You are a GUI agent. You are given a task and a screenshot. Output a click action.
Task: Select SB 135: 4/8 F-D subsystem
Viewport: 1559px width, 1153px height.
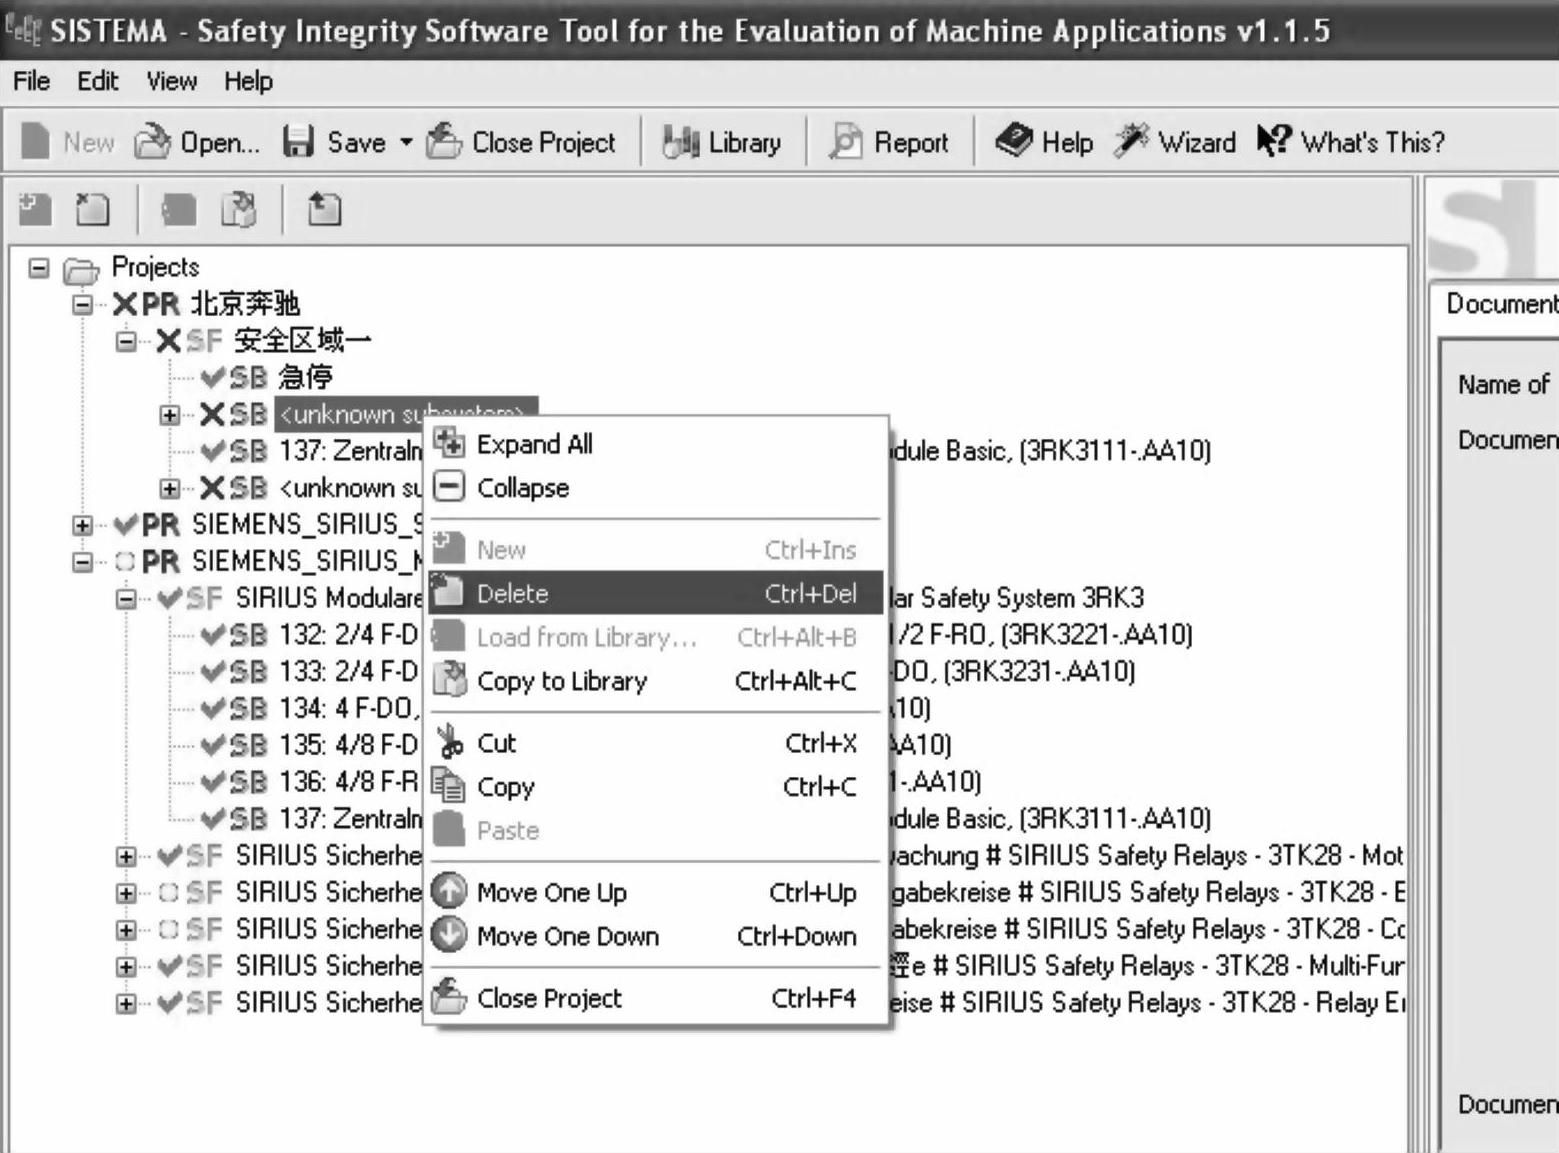(x=348, y=745)
